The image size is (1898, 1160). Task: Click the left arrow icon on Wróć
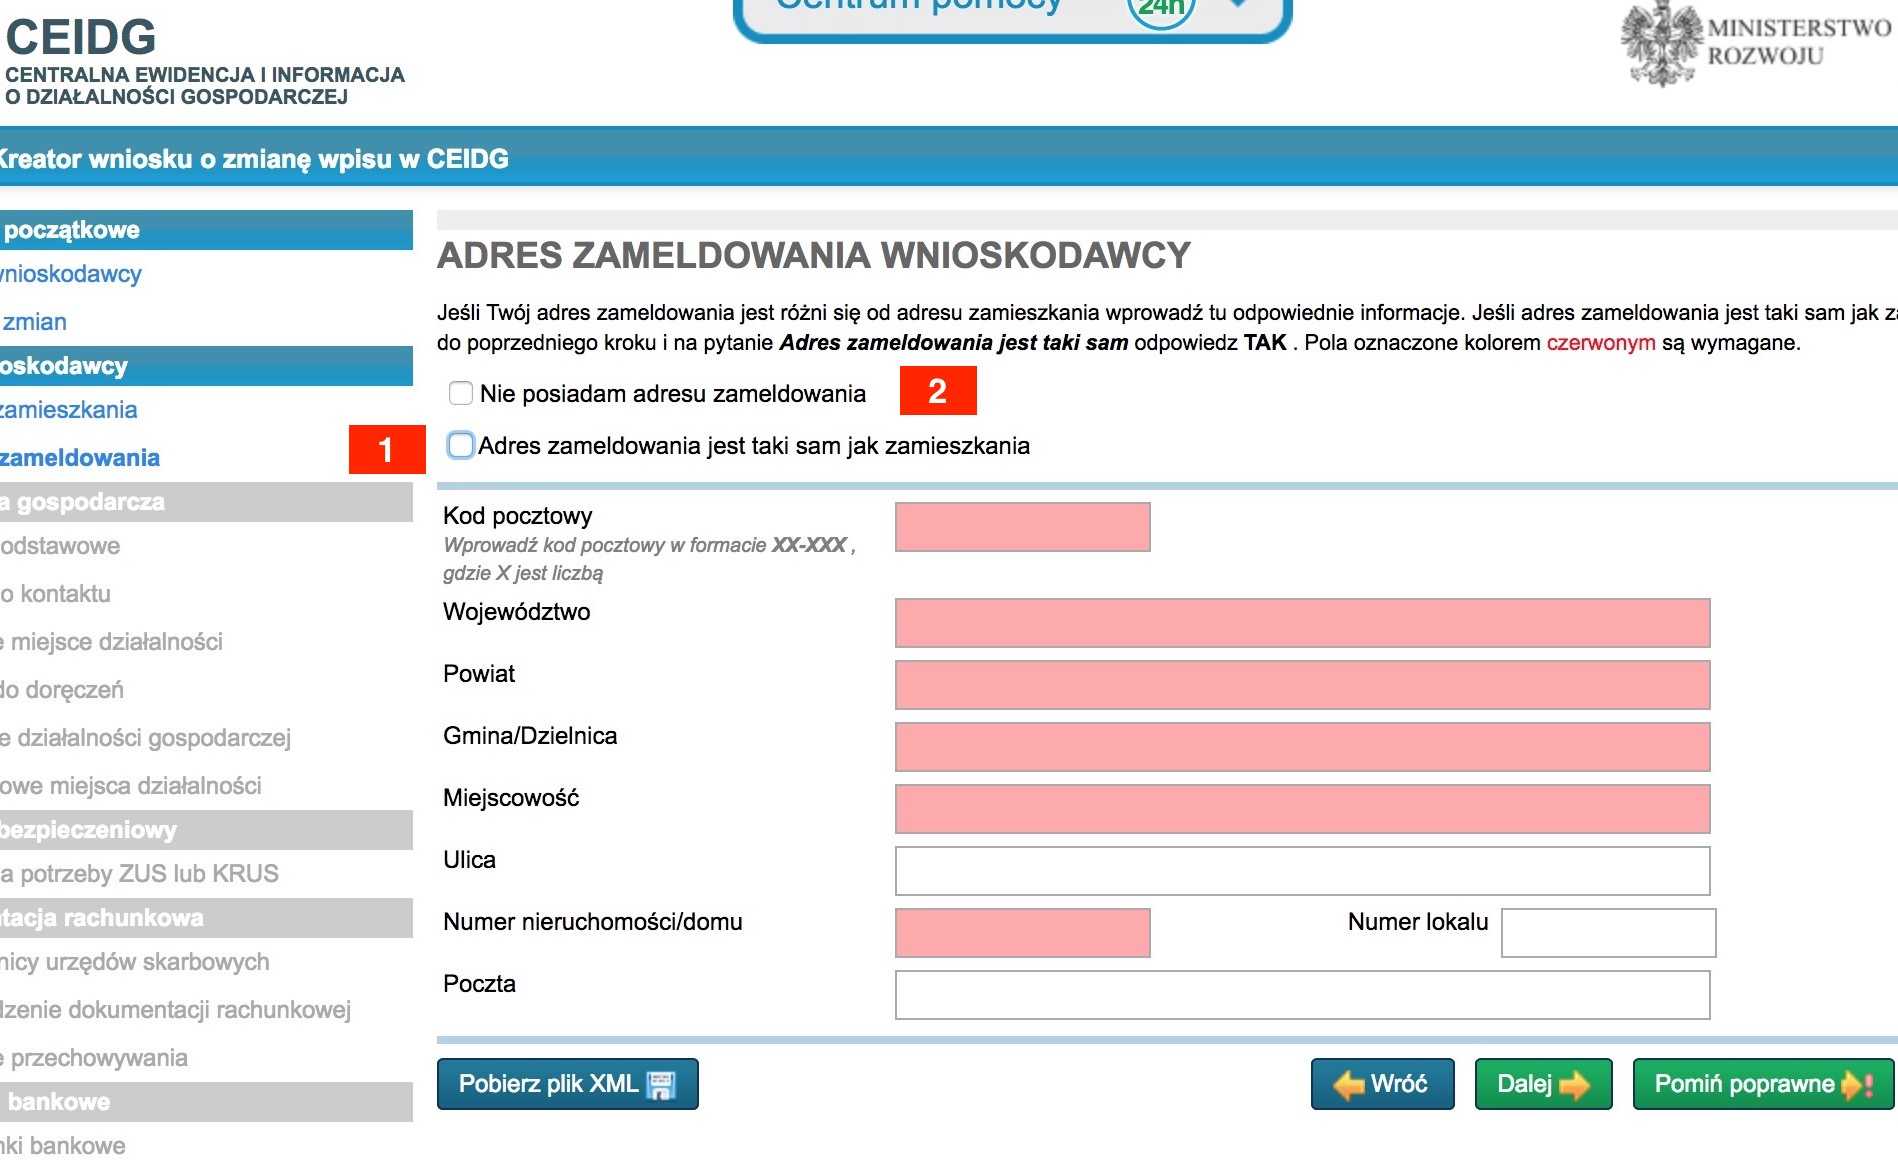coord(1349,1085)
